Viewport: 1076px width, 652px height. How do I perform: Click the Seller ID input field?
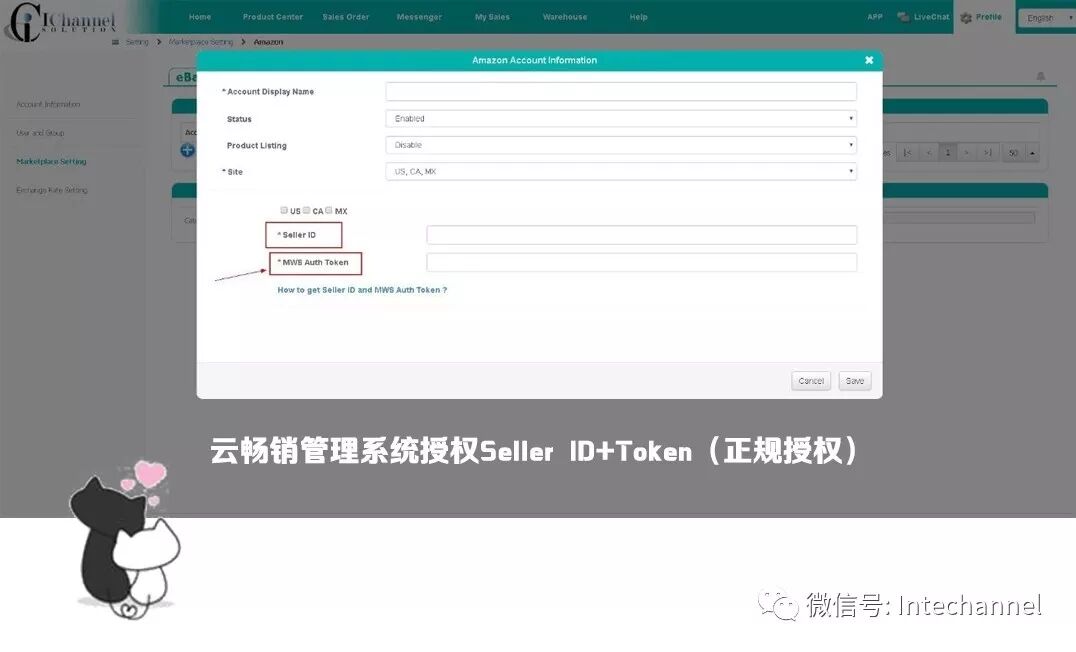click(642, 235)
